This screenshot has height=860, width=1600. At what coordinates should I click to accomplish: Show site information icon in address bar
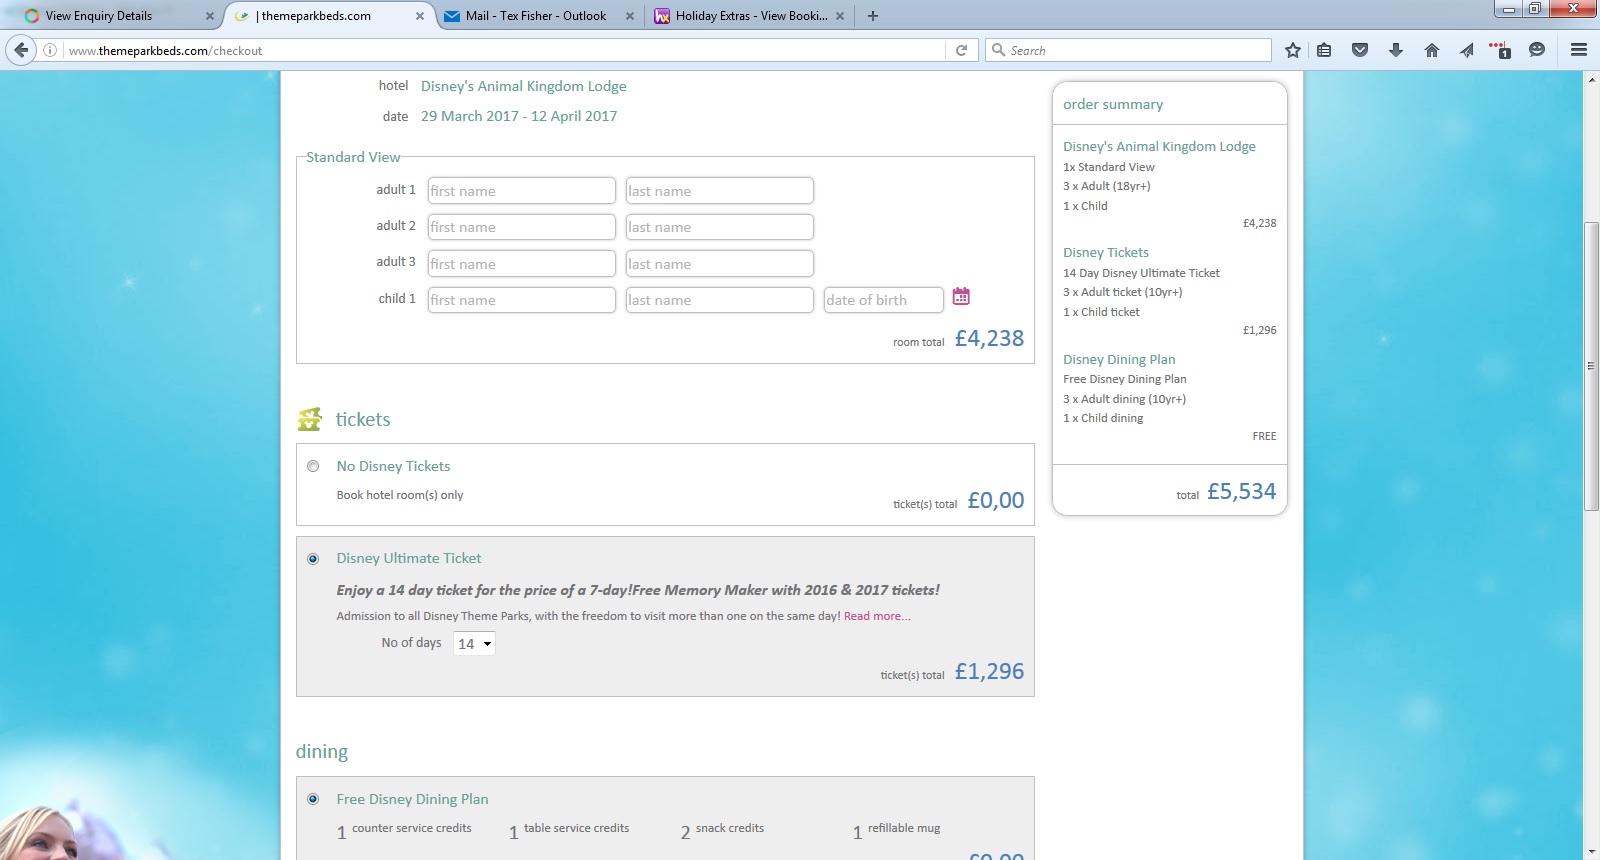50,50
